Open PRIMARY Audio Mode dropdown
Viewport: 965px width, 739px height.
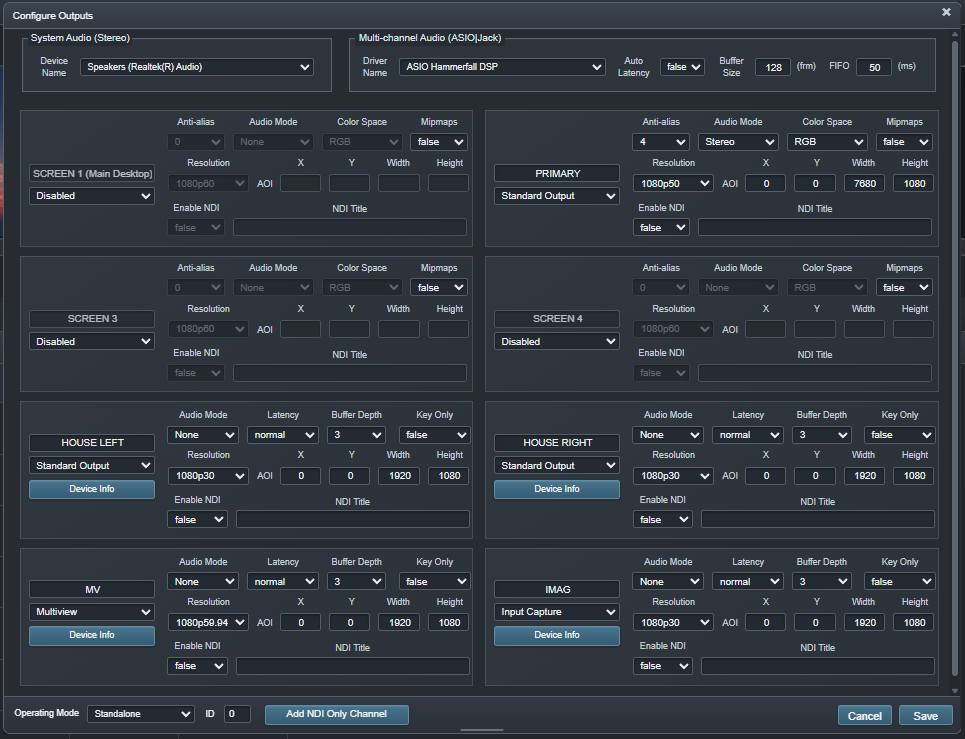pos(739,142)
